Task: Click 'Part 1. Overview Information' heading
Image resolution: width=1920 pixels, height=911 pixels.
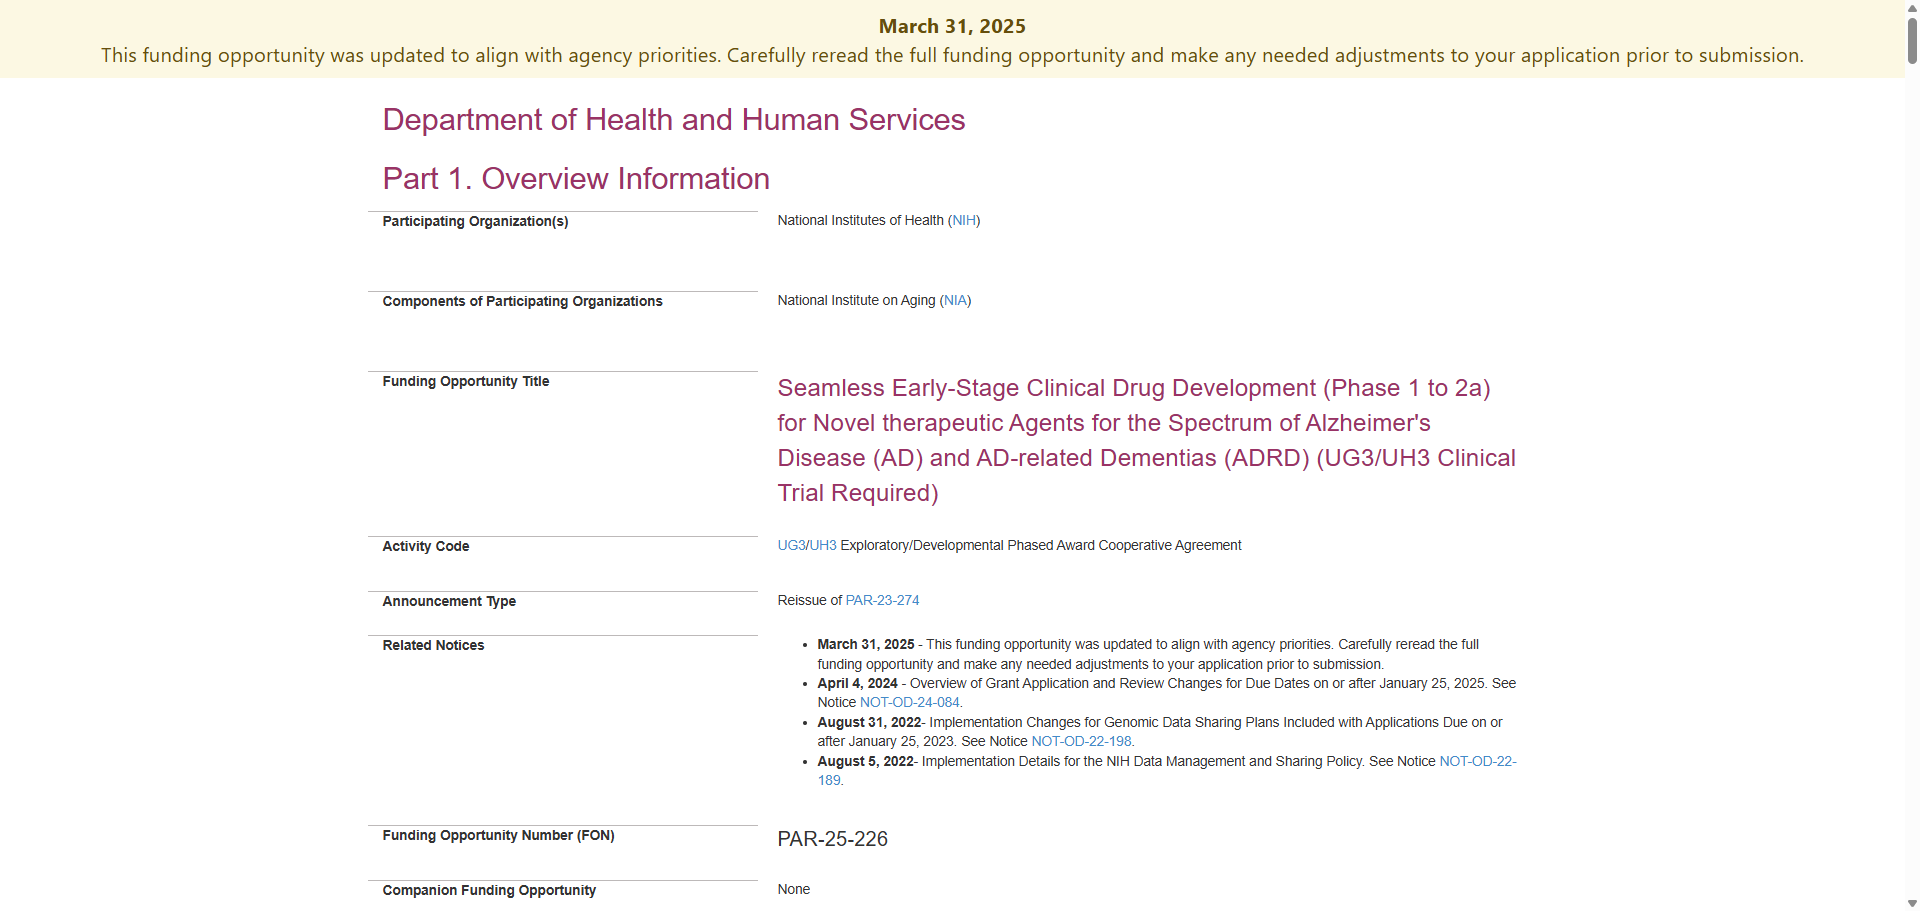Action: click(576, 179)
